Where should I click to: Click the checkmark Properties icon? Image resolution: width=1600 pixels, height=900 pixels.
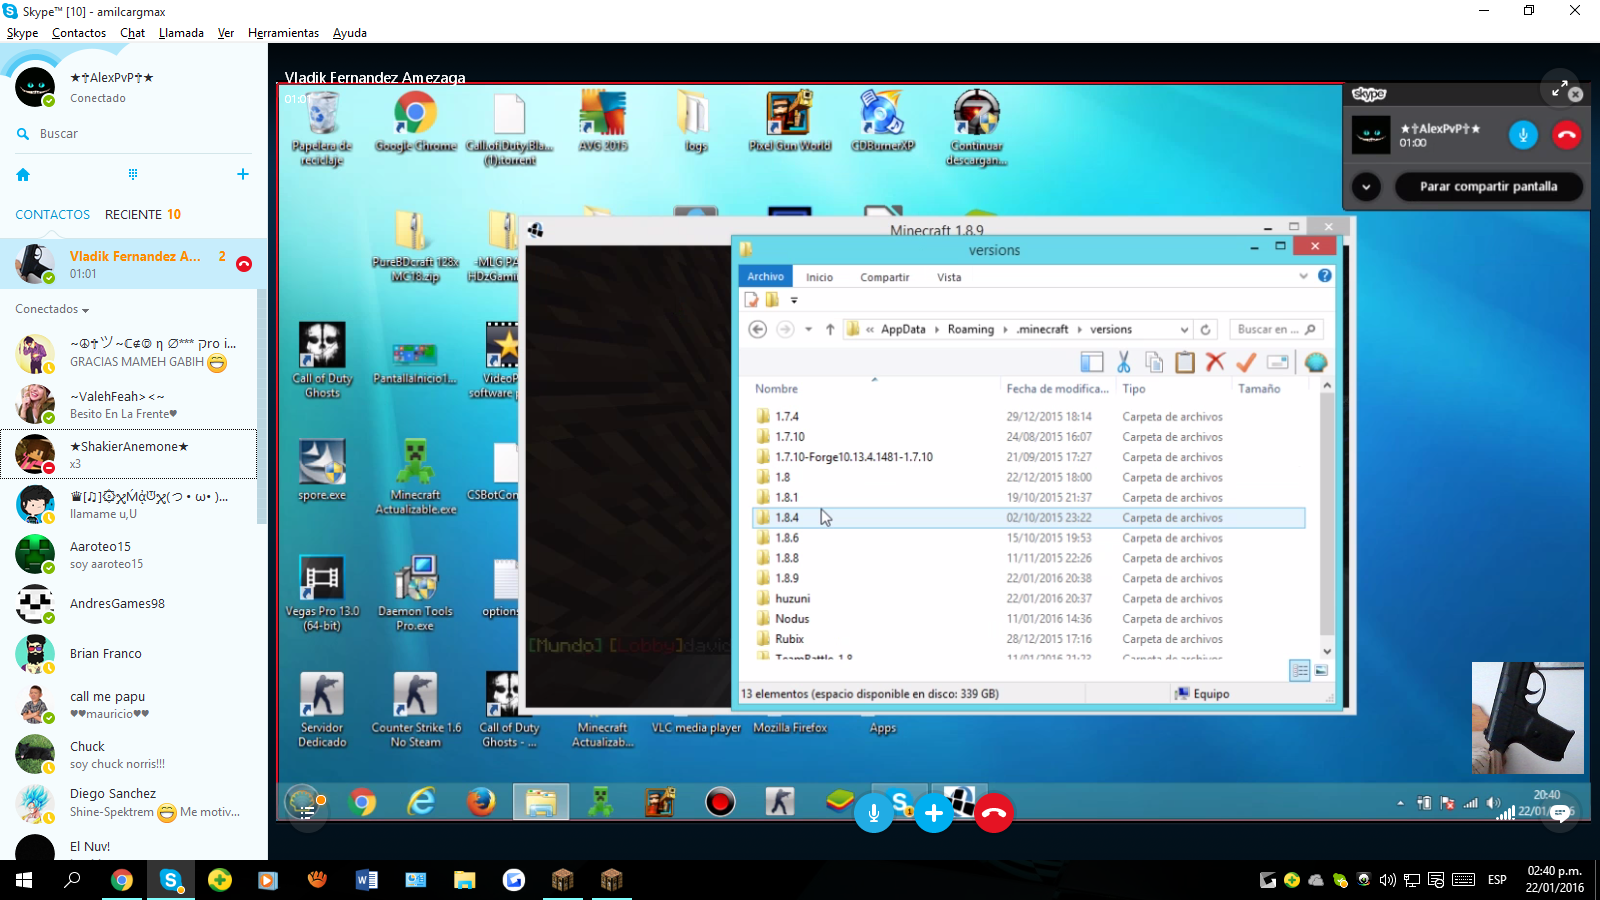[1246, 362]
